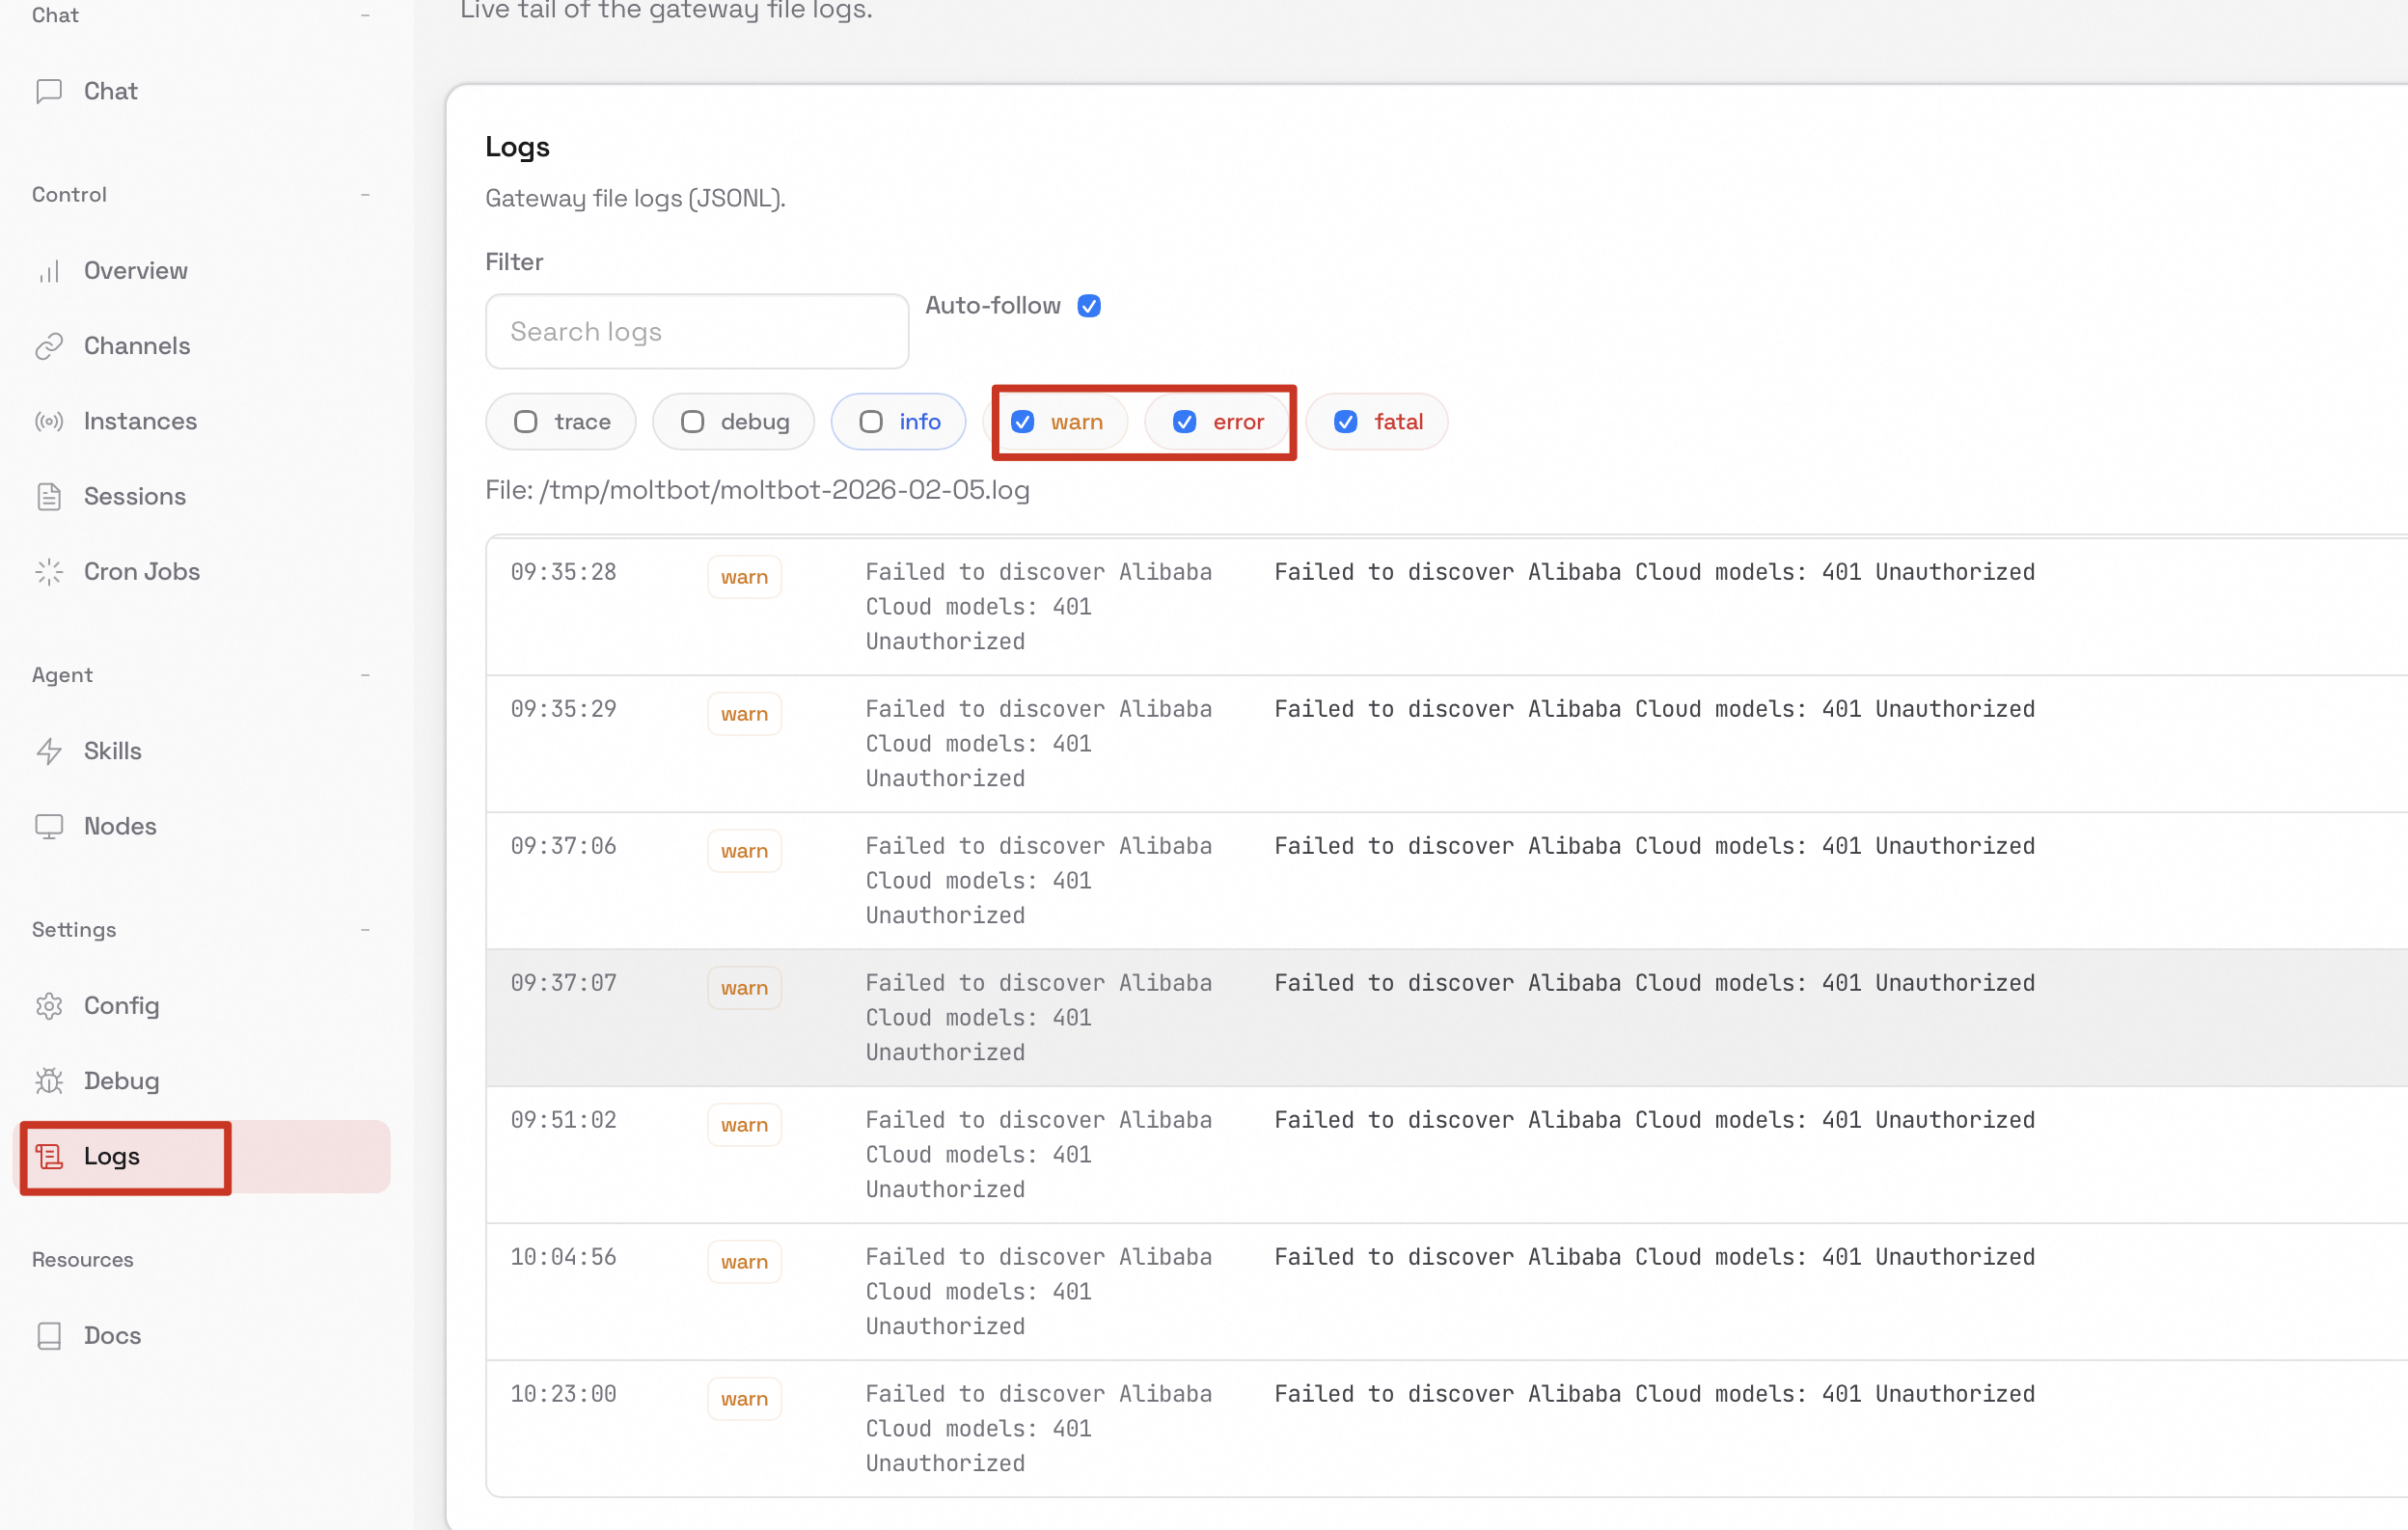
Task: Enable the trace log level checkbox
Action: coord(526,422)
